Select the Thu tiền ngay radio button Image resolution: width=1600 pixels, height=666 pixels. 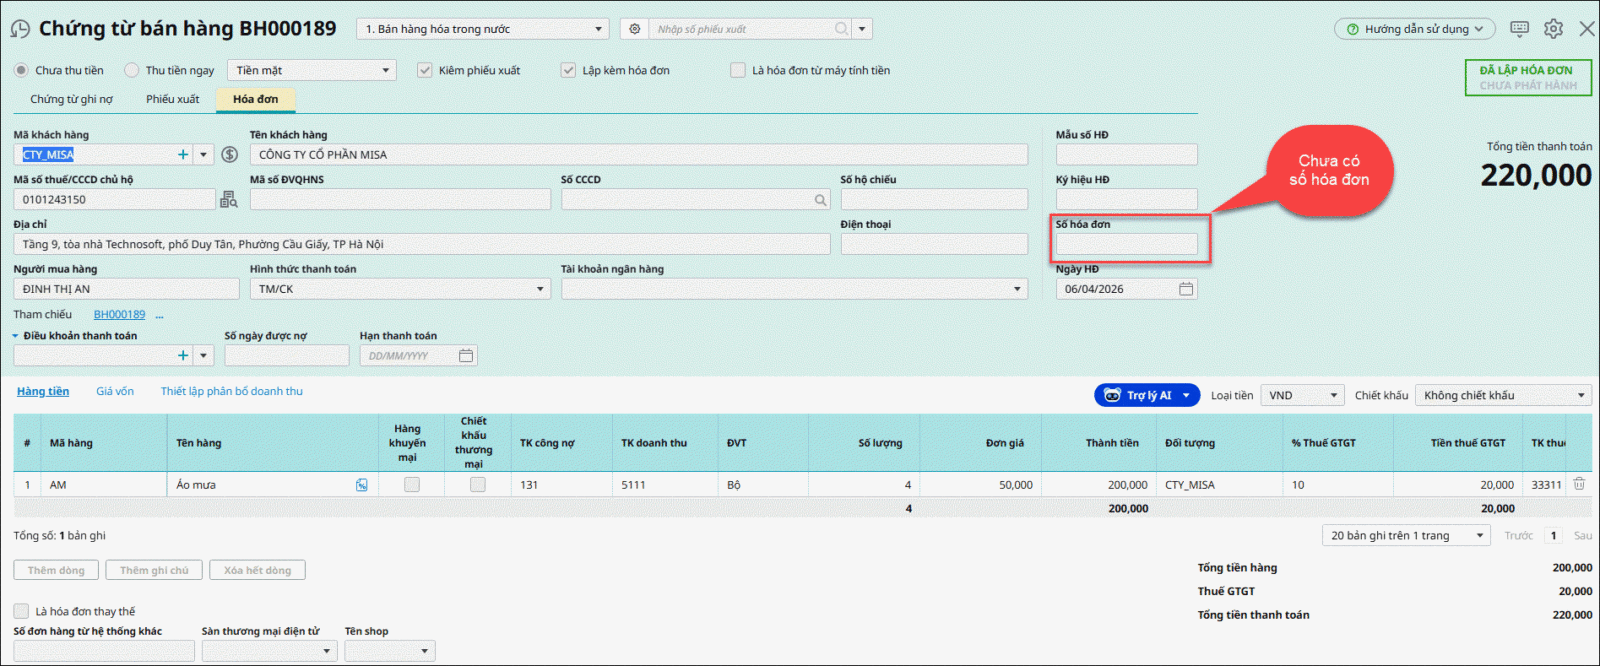point(132,70)
